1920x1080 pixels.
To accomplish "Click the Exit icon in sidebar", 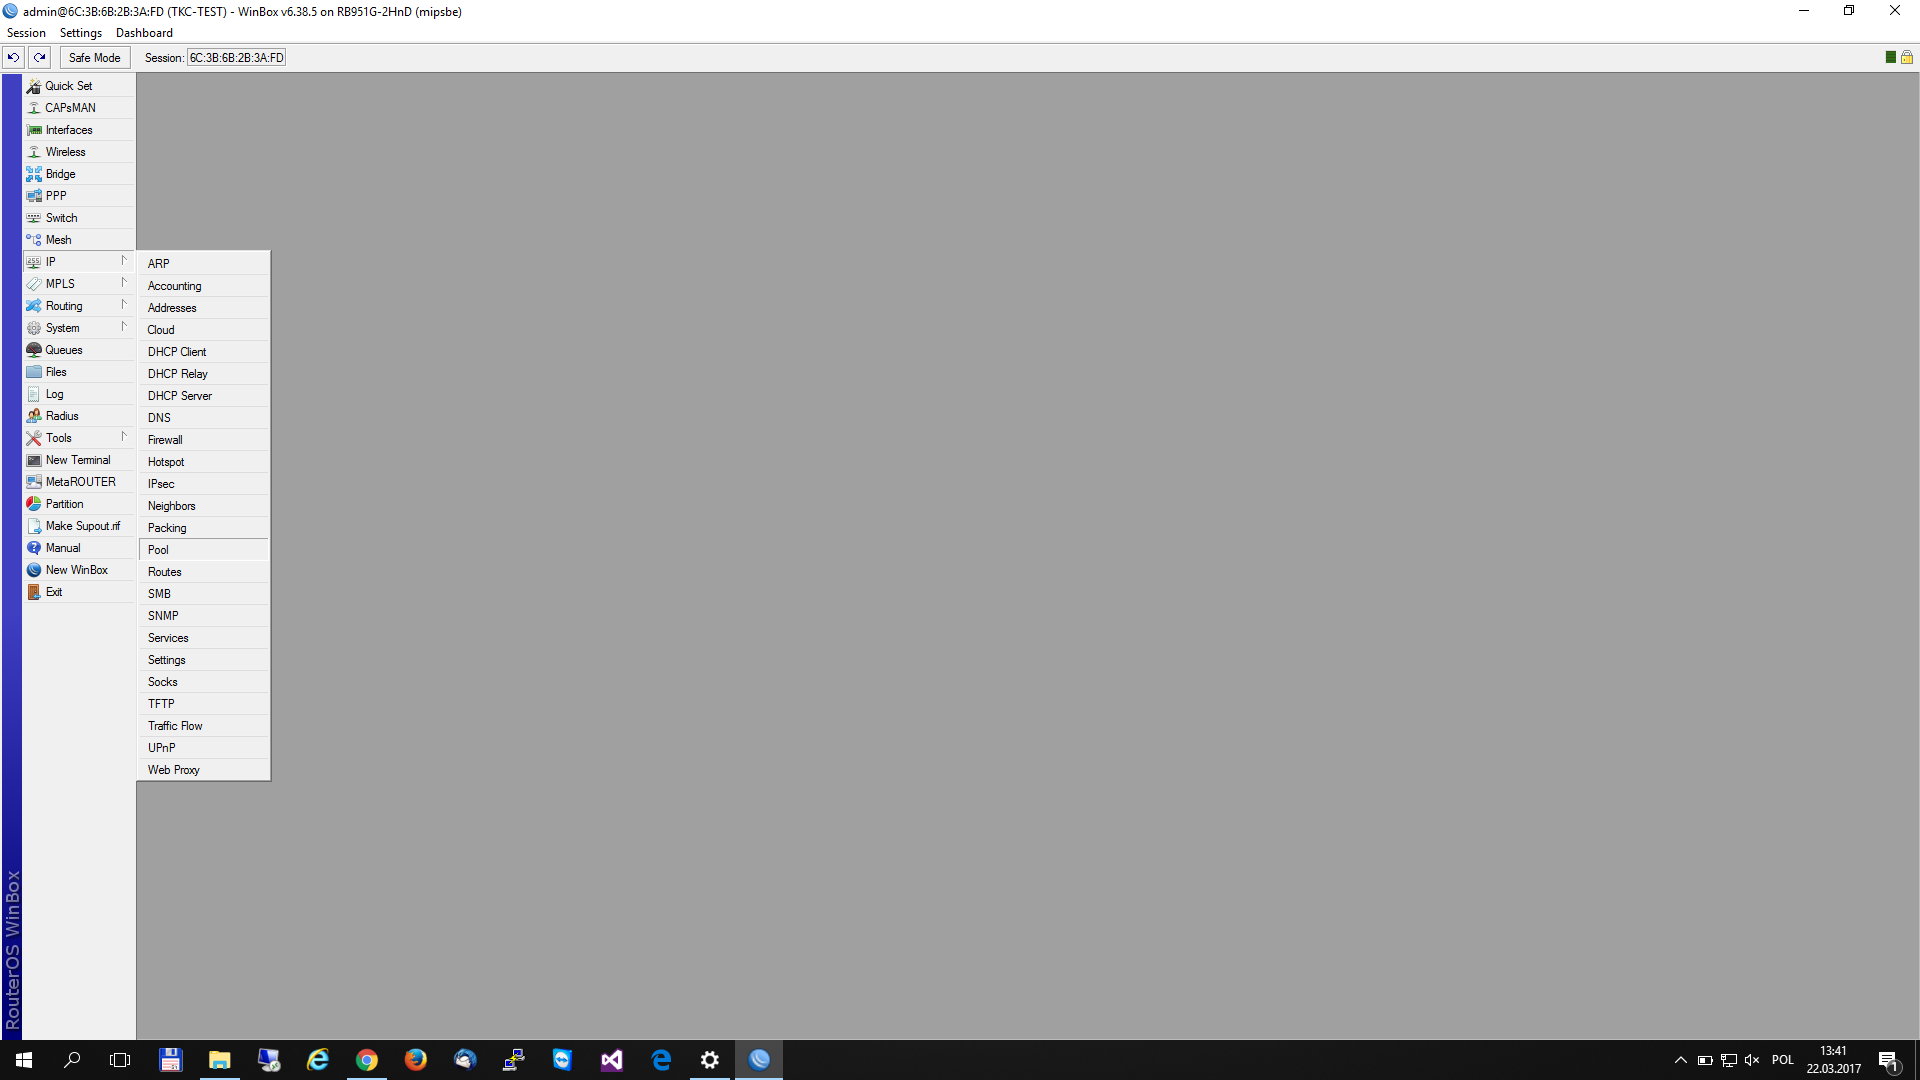I will [x=34, y=592].
